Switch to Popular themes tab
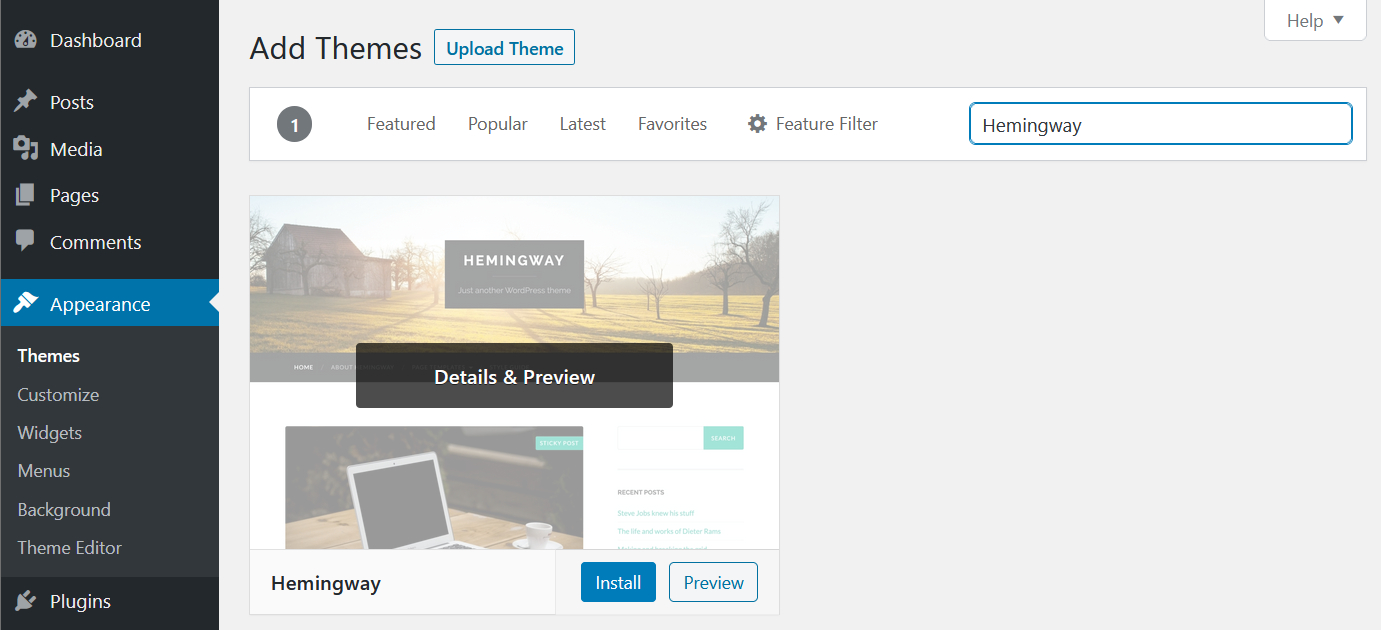The width and height of the screenshot is (1381, 630). (x=498, y=124)
